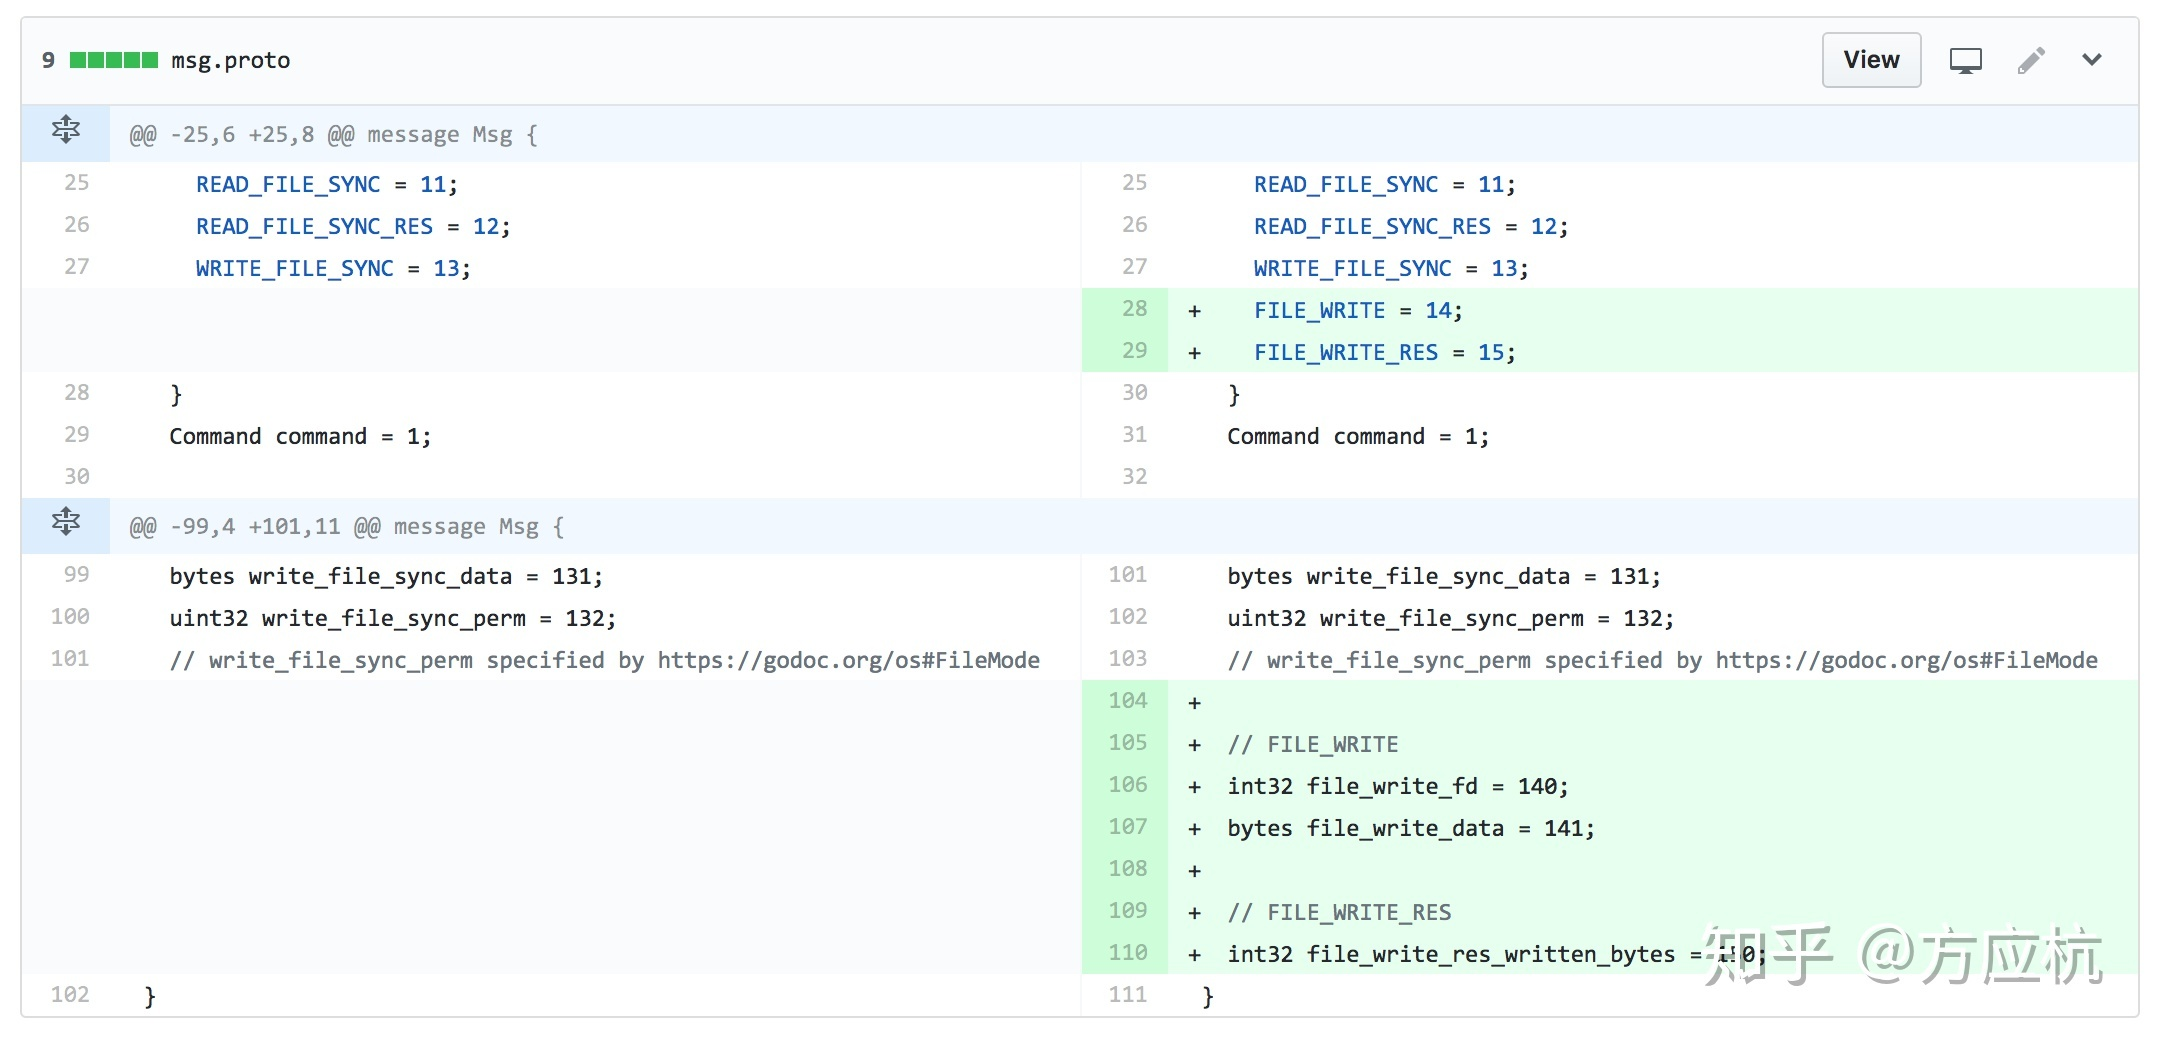Click the desktop display icon in file header
Image resolution: width=2158 pixels, height=1042 pixels.
point(1965,61)
